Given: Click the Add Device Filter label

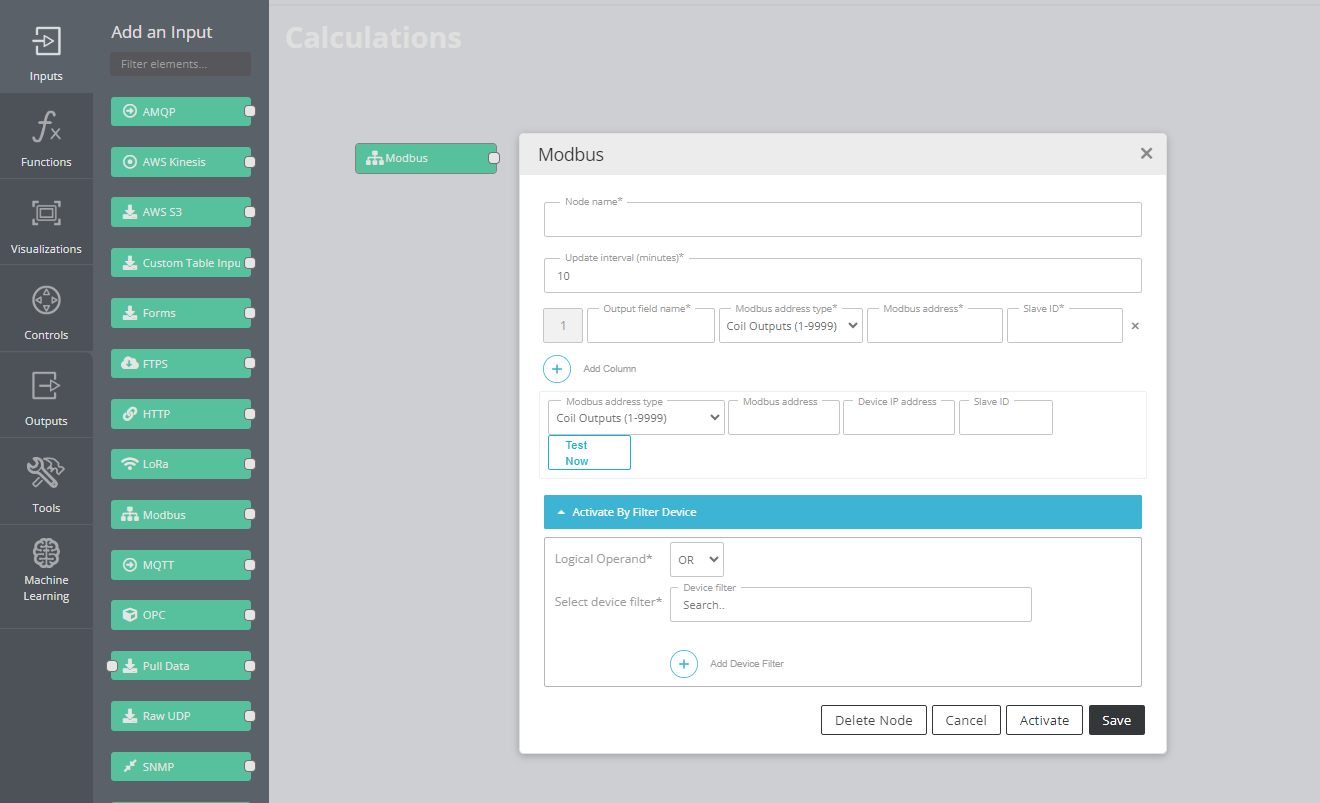Looking at the screenshot, I should coord(747,664).
